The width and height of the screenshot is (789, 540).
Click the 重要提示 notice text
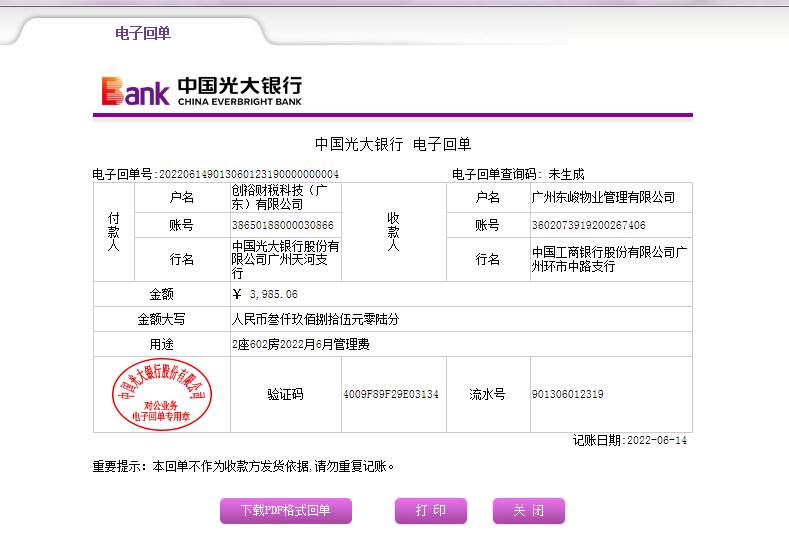(243, 466)
